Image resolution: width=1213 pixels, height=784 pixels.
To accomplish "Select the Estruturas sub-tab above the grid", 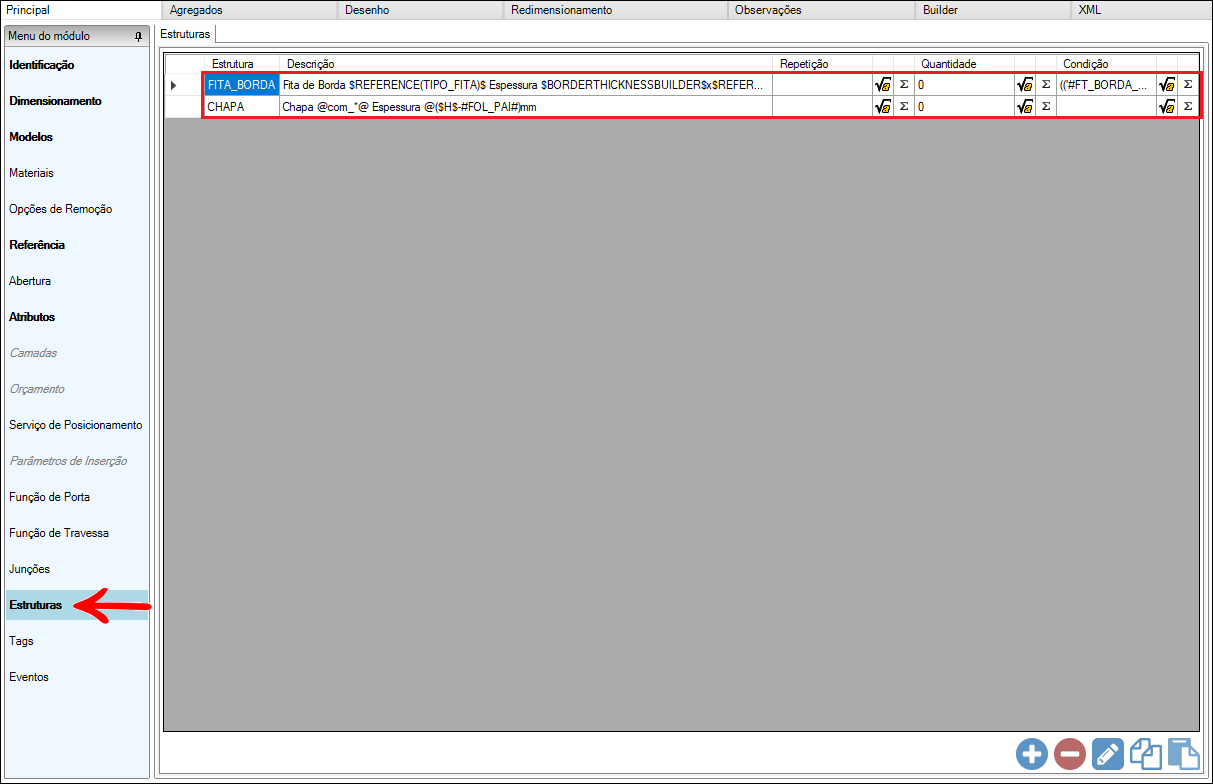I will coord(185,33).
